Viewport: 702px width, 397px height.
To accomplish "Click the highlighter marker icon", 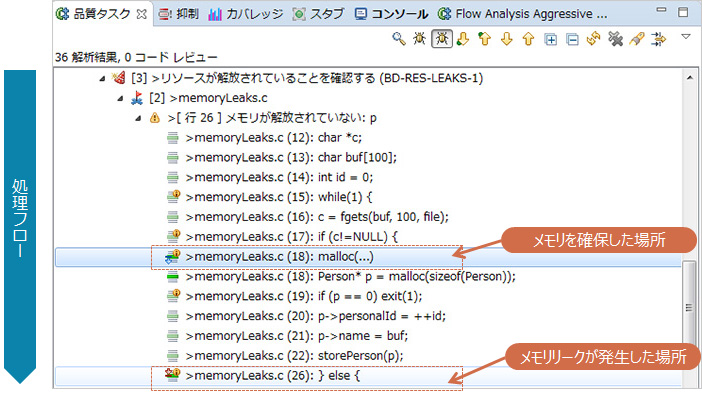I will pos(637,39).
